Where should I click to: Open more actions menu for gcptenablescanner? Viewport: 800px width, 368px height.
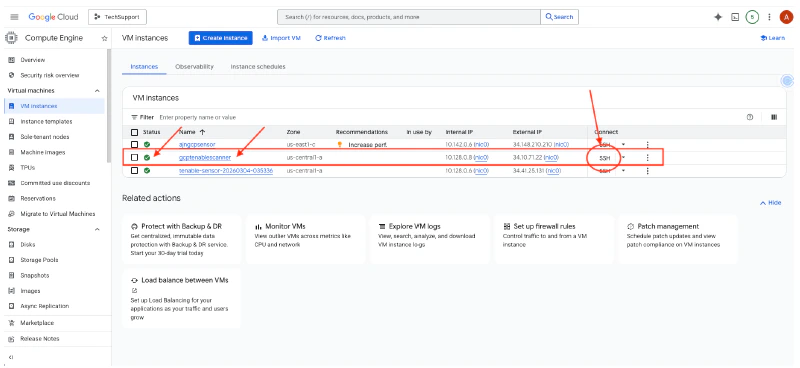(647, 158)
